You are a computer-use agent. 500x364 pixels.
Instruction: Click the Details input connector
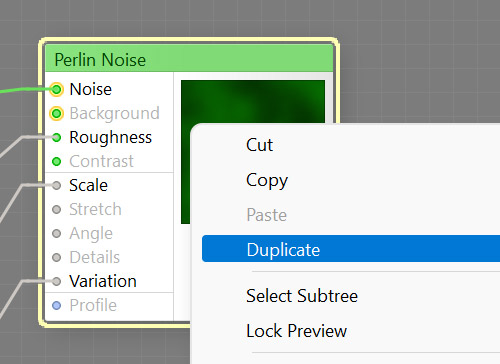[57, 257]
